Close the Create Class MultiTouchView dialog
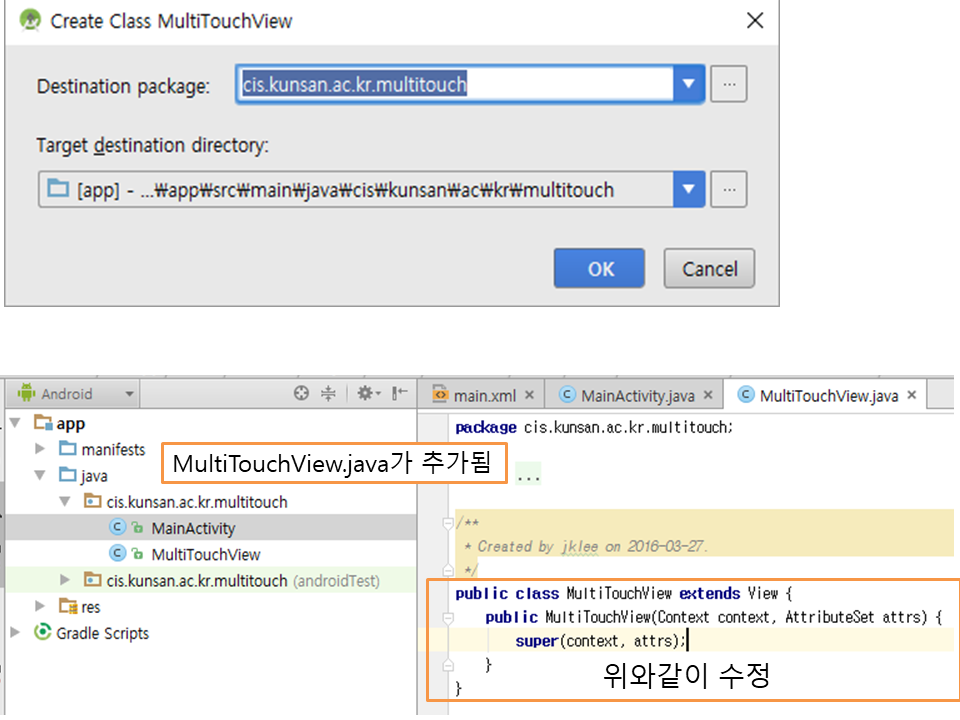This screenshot has width=960, height=720. pos(755,21)
